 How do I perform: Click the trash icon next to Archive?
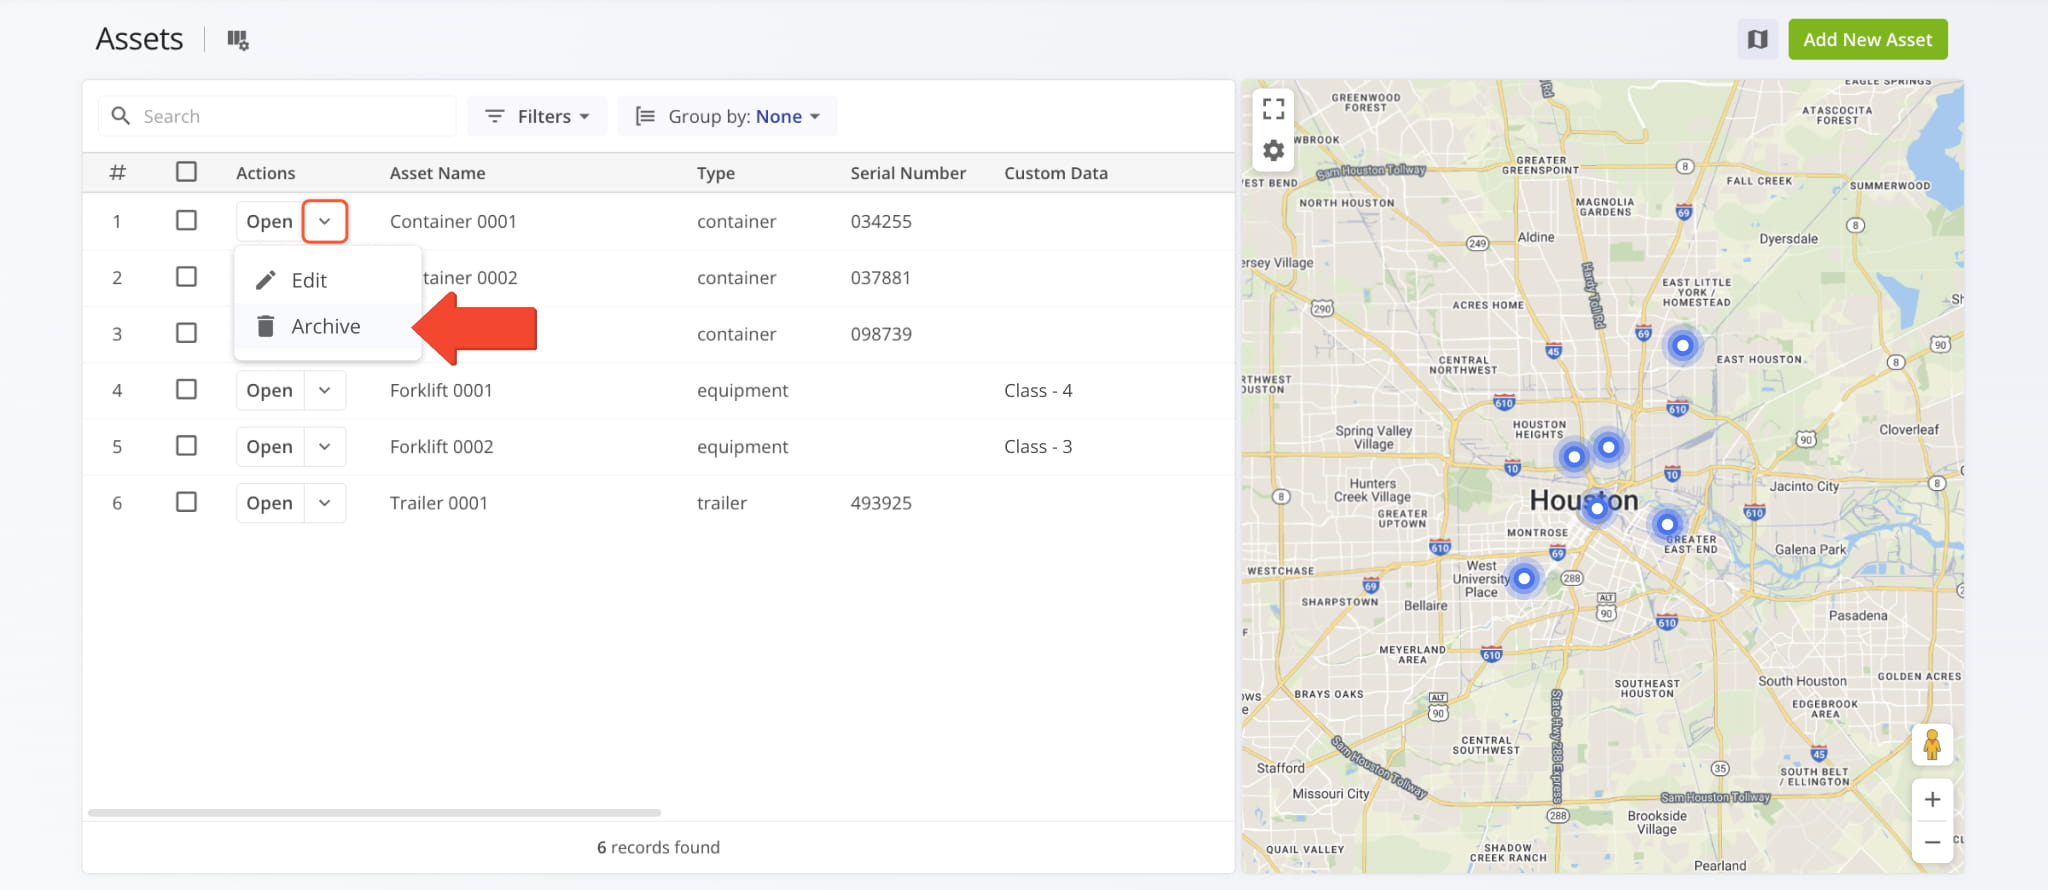(265, 326)
